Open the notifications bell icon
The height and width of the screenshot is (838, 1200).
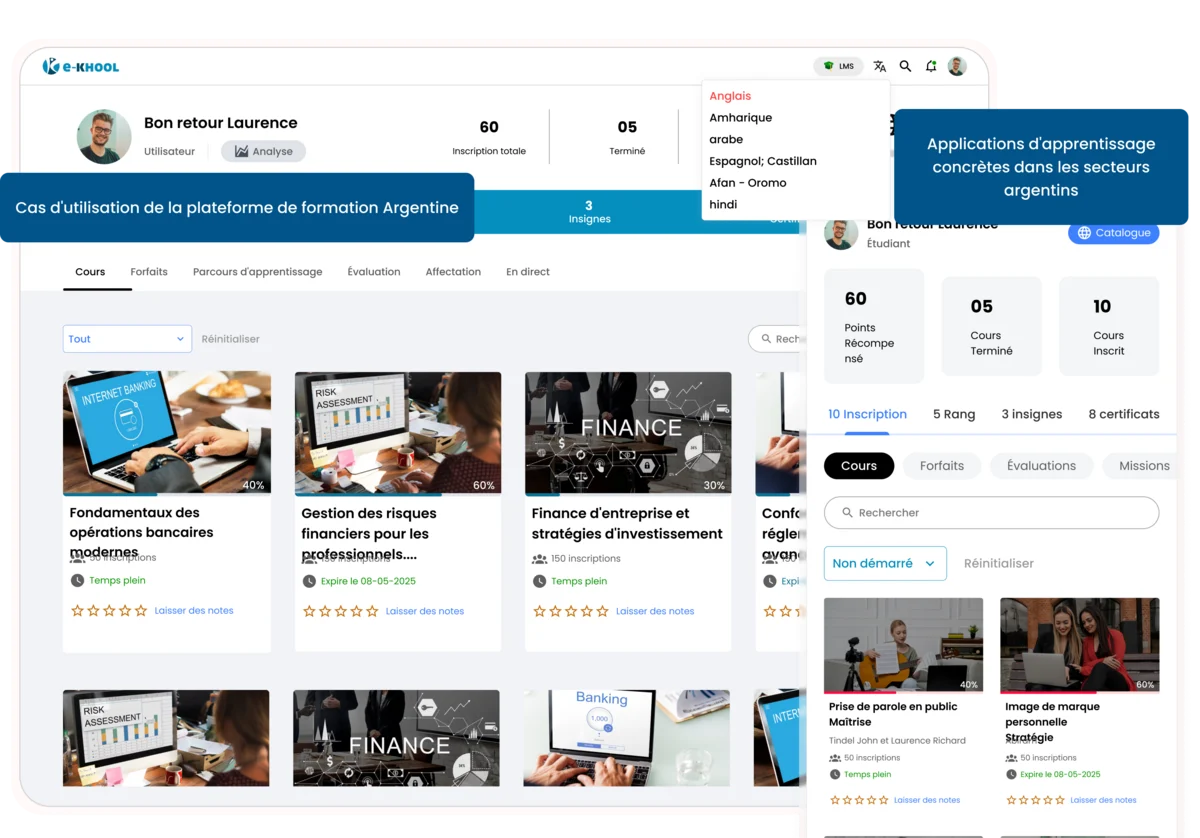click(x=931, y=66)
